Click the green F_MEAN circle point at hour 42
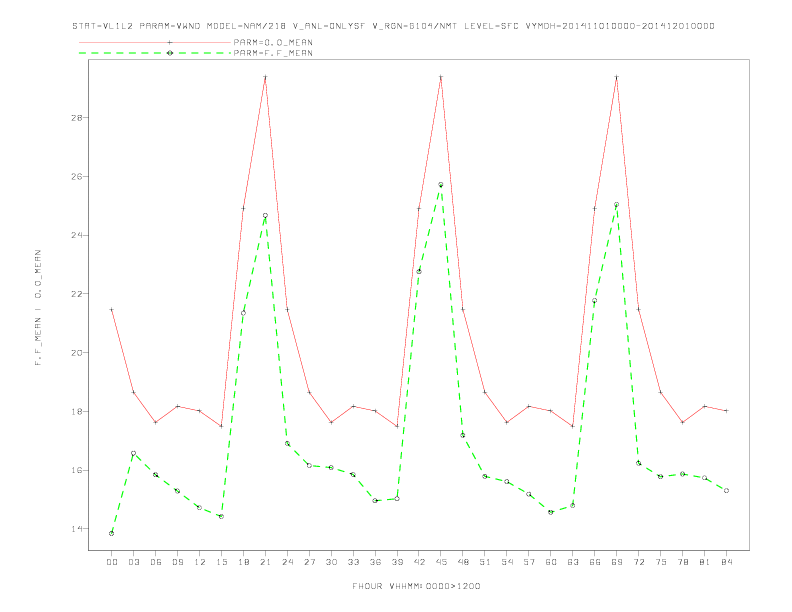This screenshot has width=792, height=612. (x=419, y=272)
